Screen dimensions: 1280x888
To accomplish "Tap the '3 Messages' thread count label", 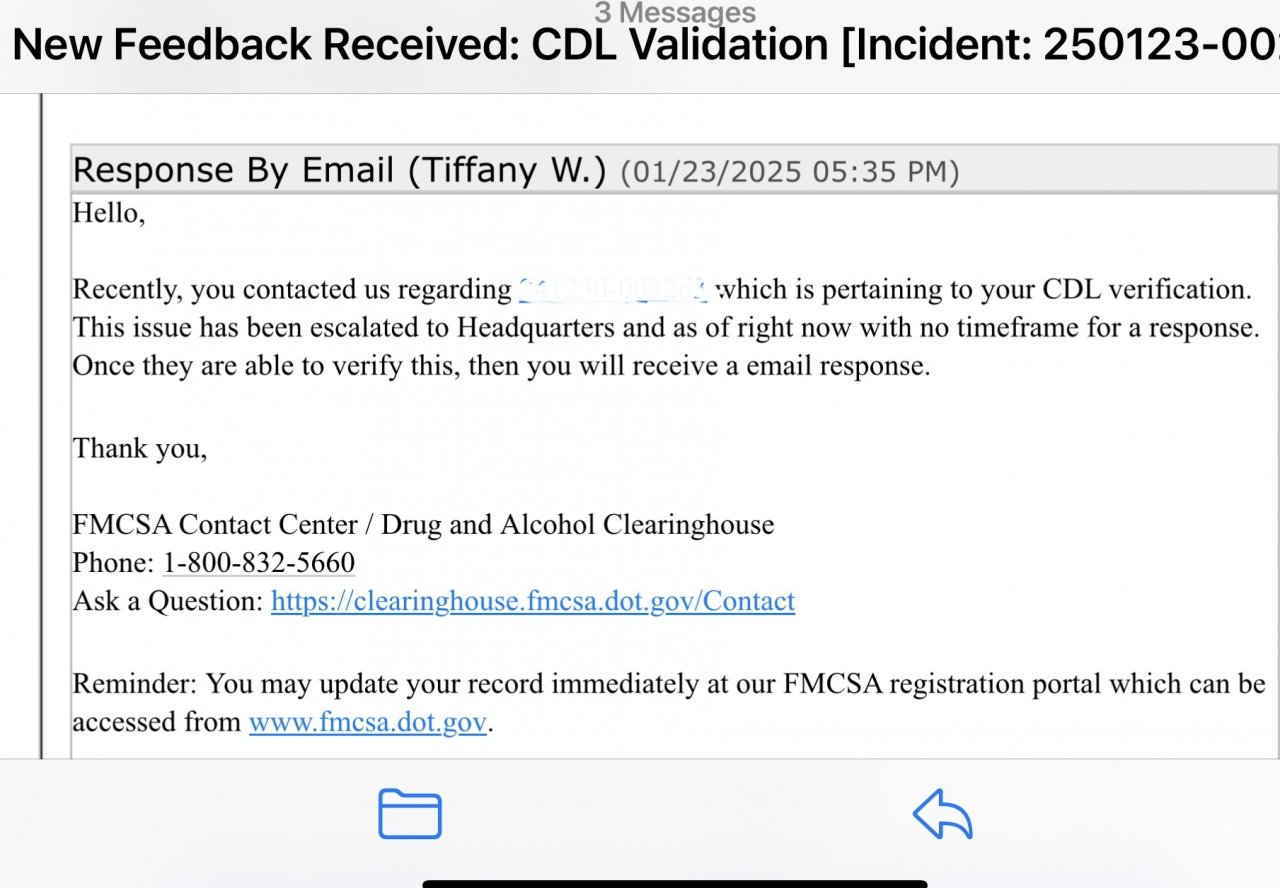I will click(x=675, y=13).
